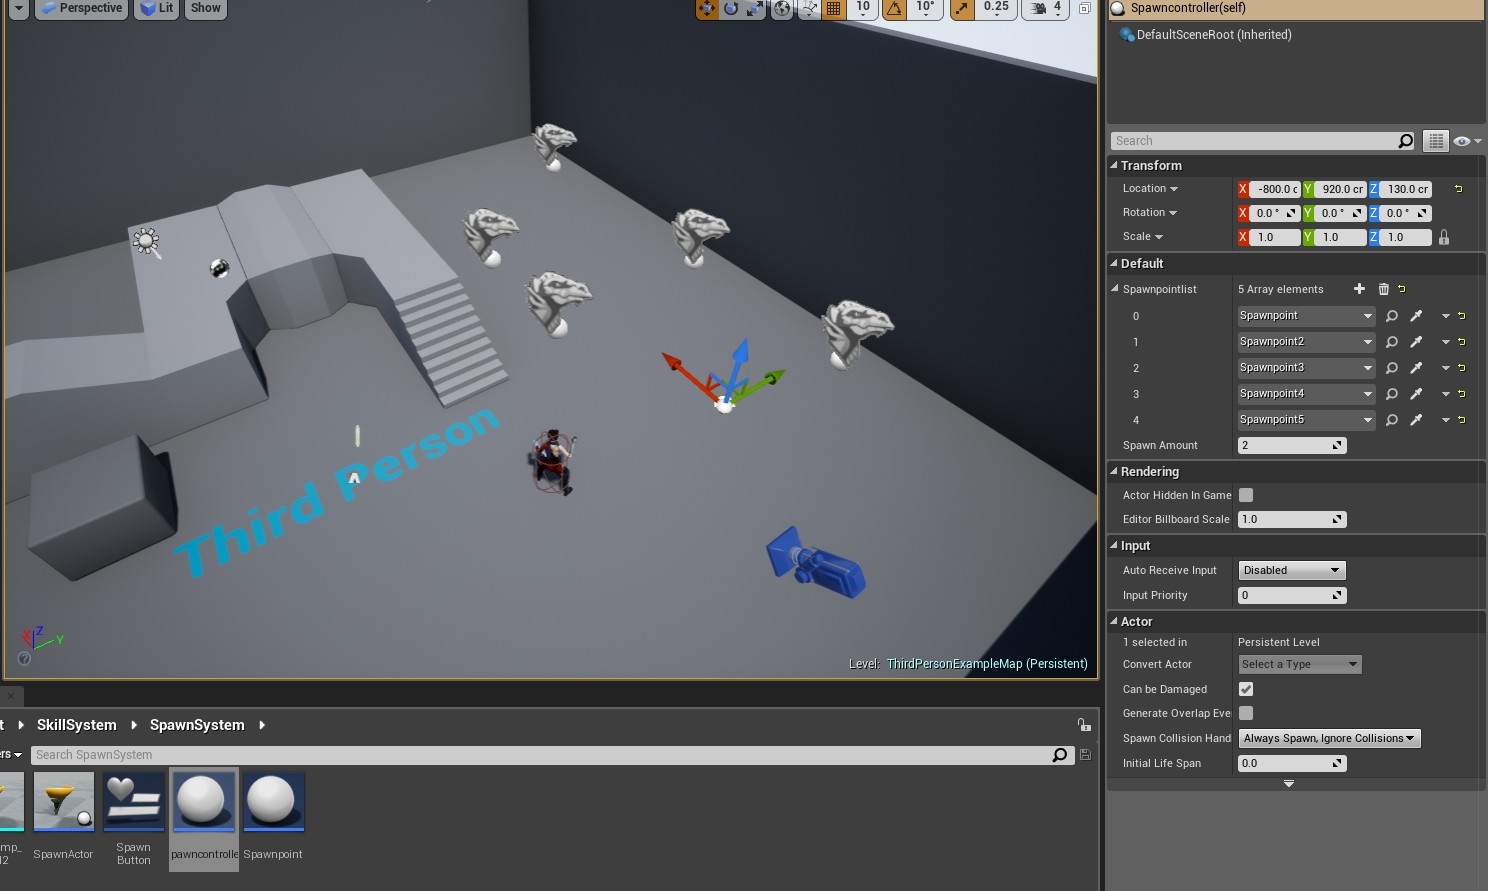1488x891 pixels.
Task: Open Spawn Collision Handling dropdown
Action: (1329, 738)
